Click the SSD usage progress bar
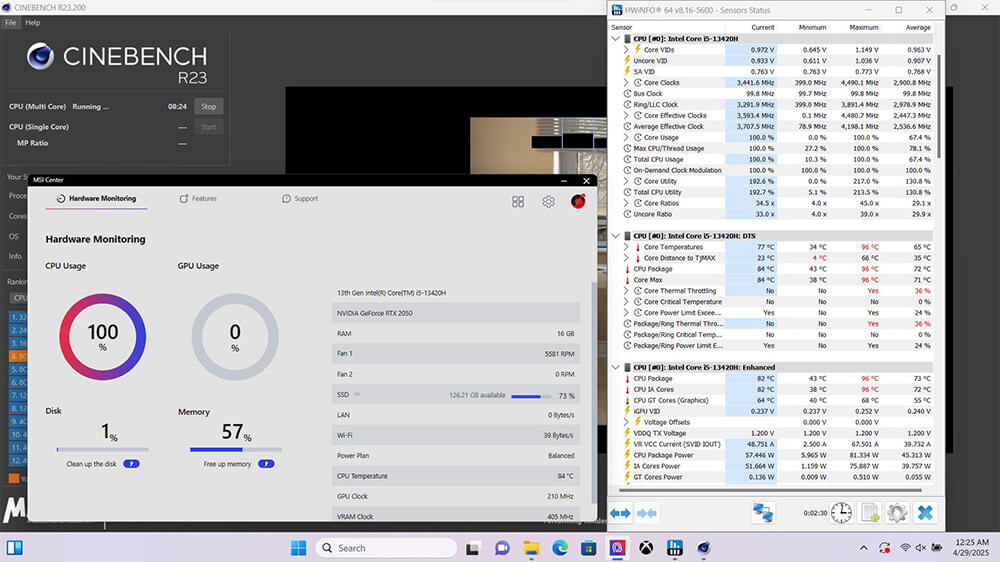This screenshot has height=562, width=1000. click(531, 396)
